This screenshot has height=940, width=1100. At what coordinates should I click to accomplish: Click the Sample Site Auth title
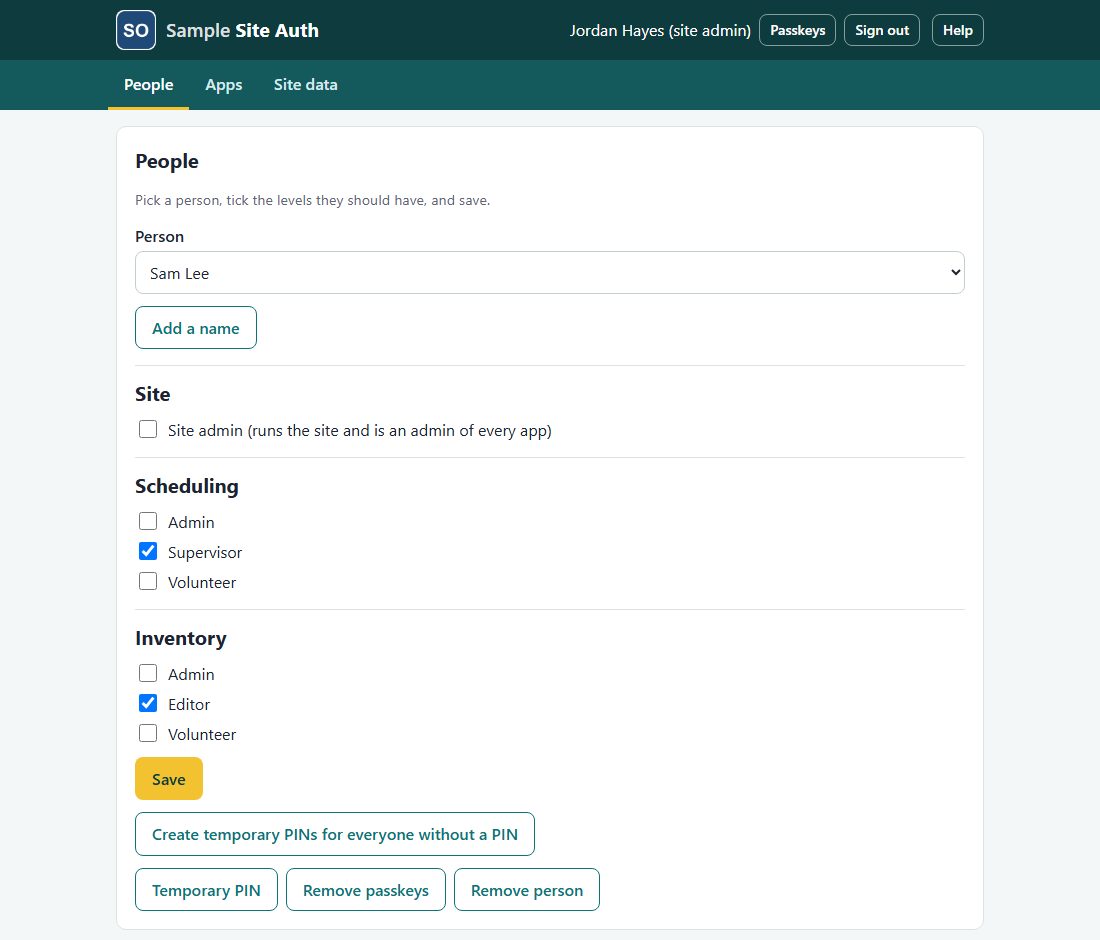pyautogui.click(x=242, y=30)
